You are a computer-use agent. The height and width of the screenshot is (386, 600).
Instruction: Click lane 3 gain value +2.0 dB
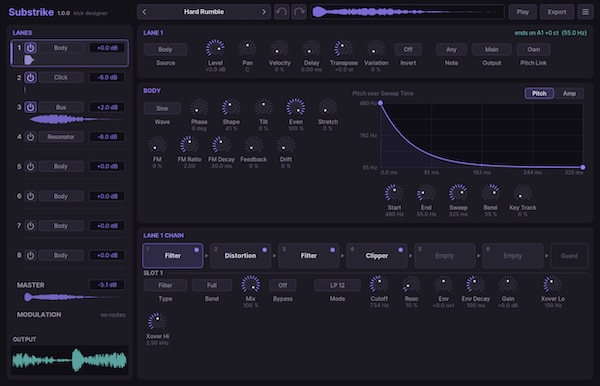click(x=107, y=107)
